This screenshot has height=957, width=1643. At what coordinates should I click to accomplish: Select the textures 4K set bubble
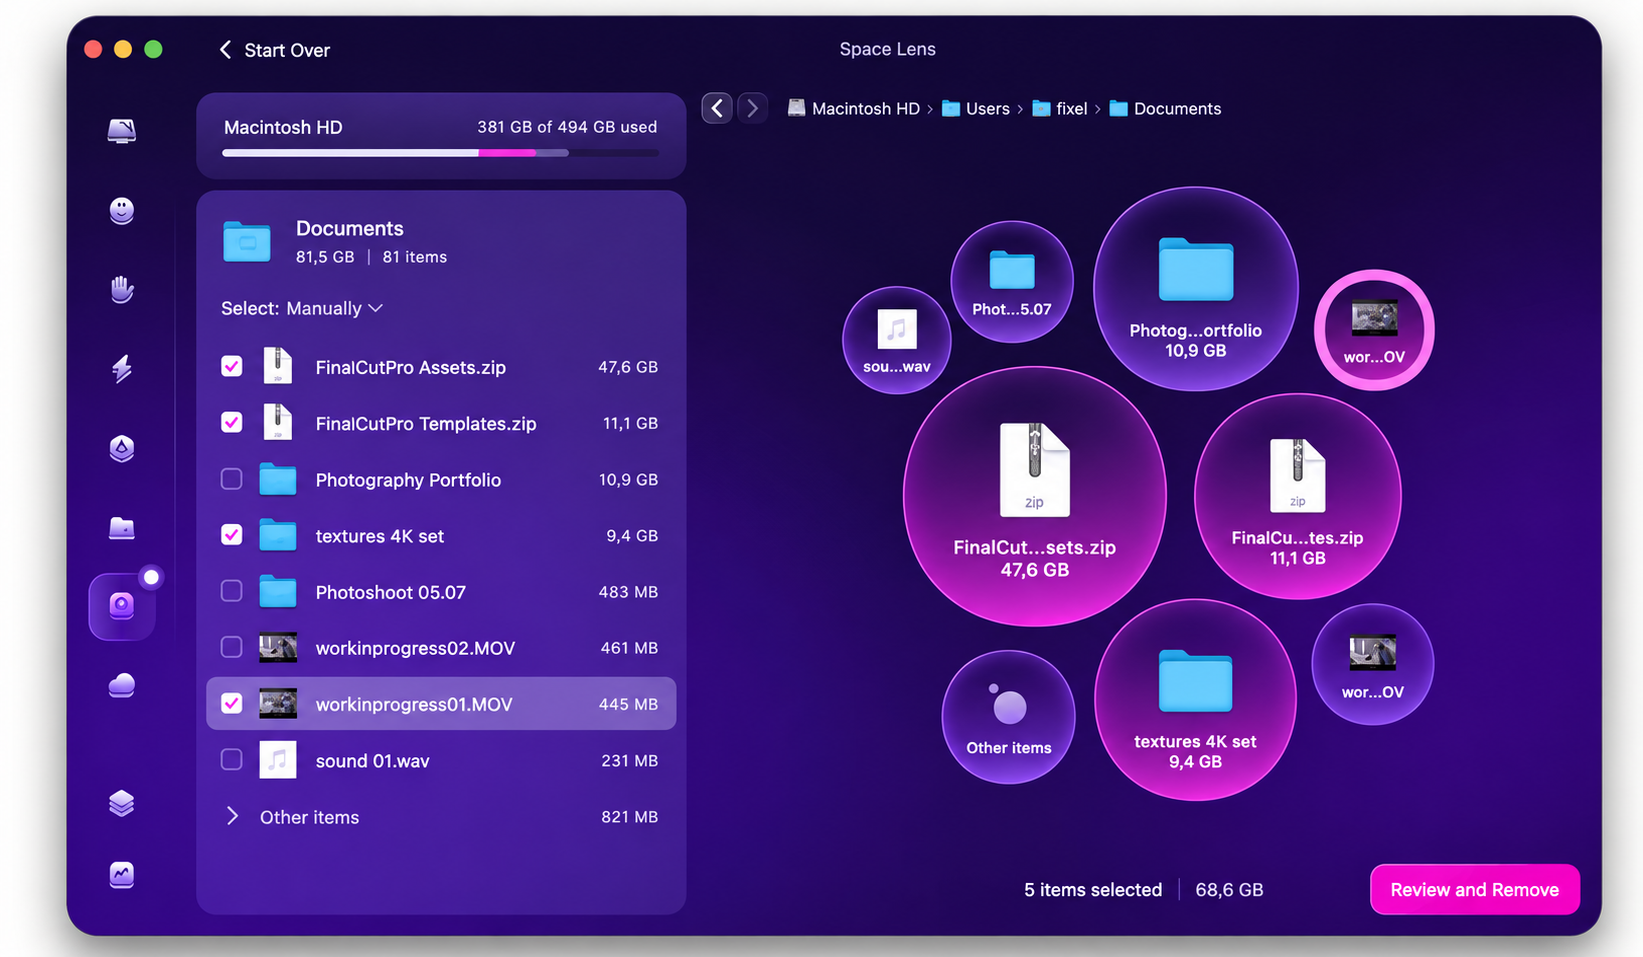(x=1196, y=700)
